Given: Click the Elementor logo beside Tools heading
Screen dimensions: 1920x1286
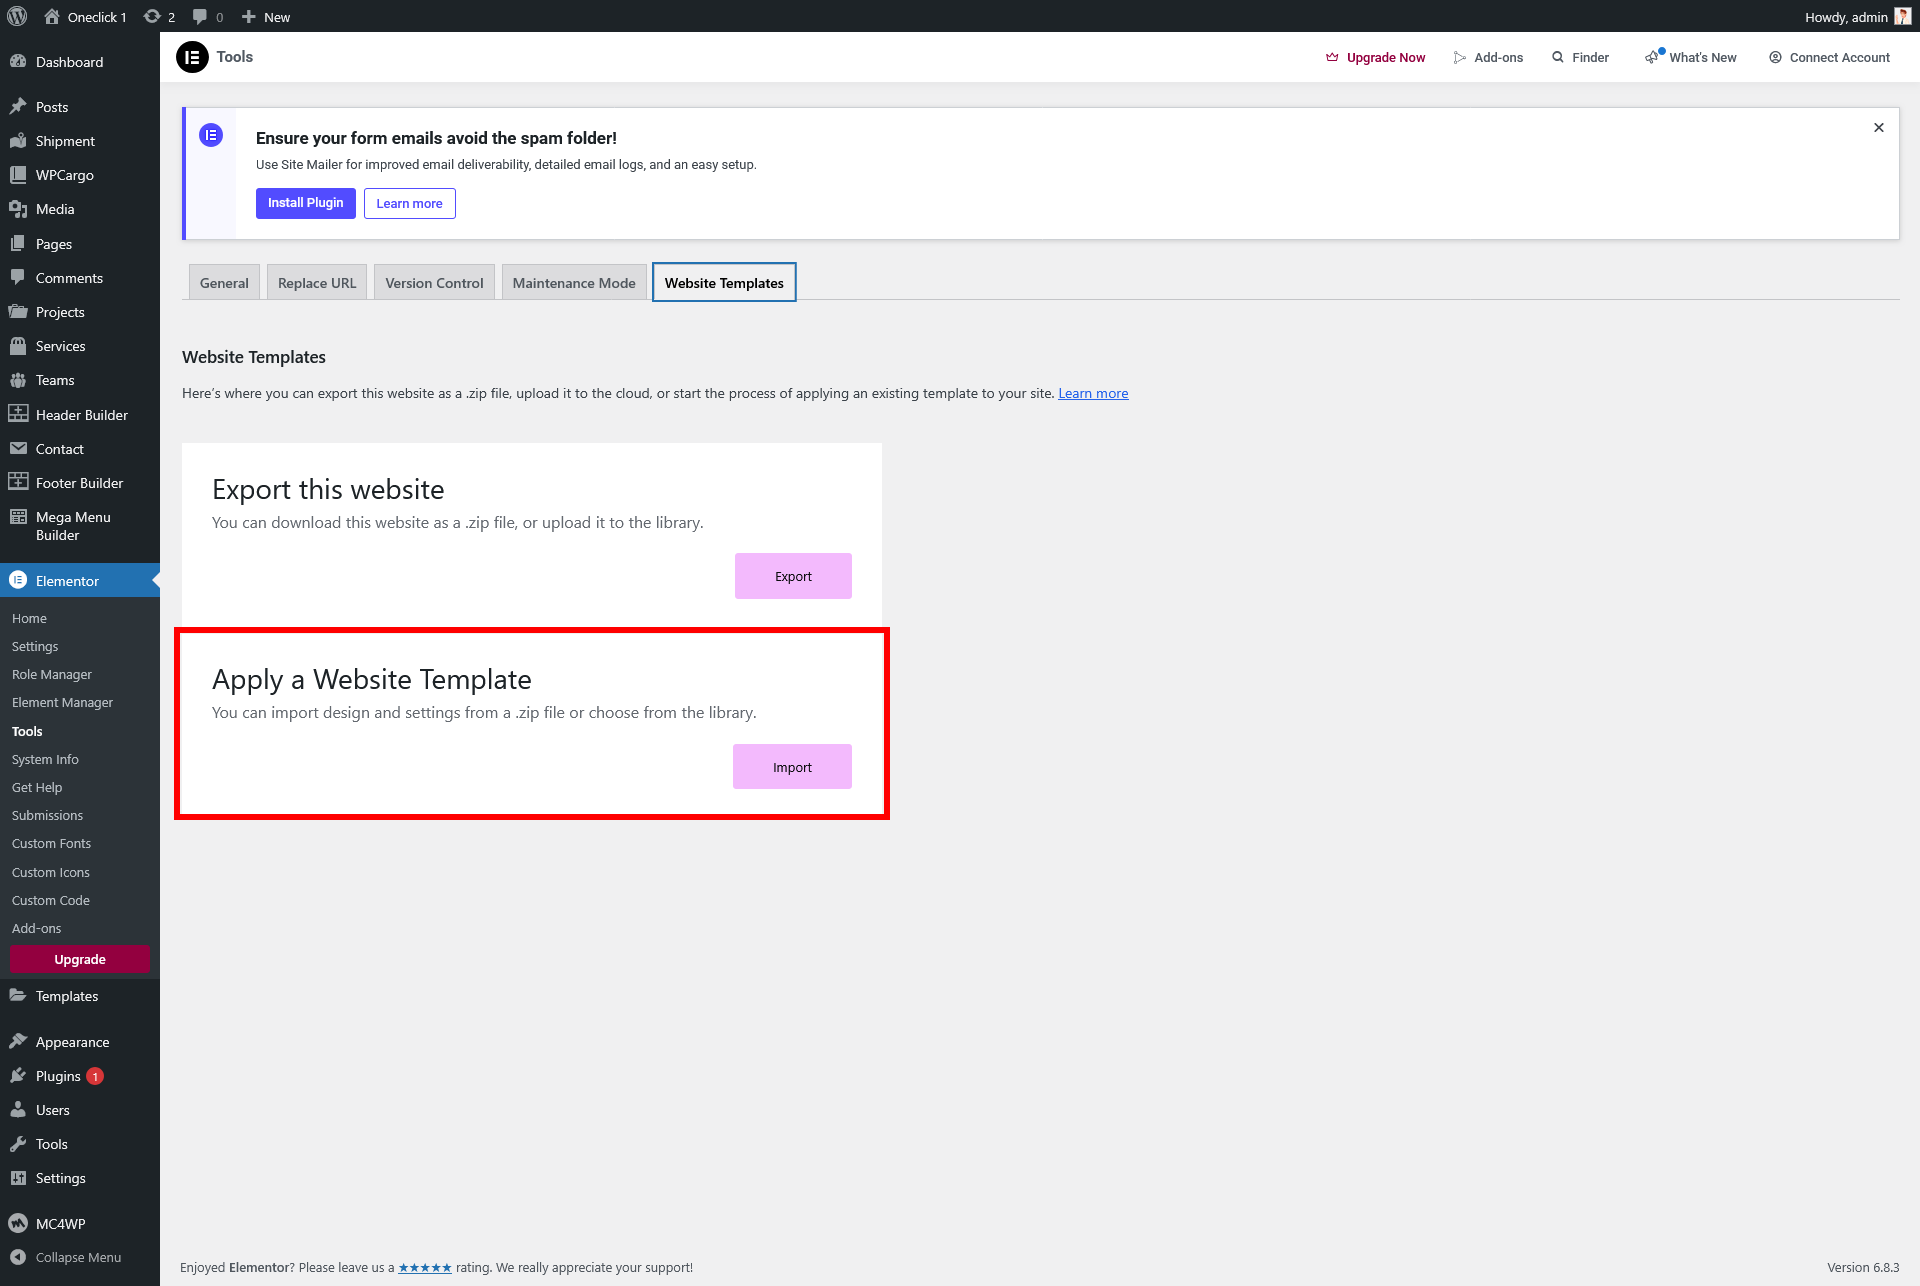Looking at the screenshot, I should [192, 57].
